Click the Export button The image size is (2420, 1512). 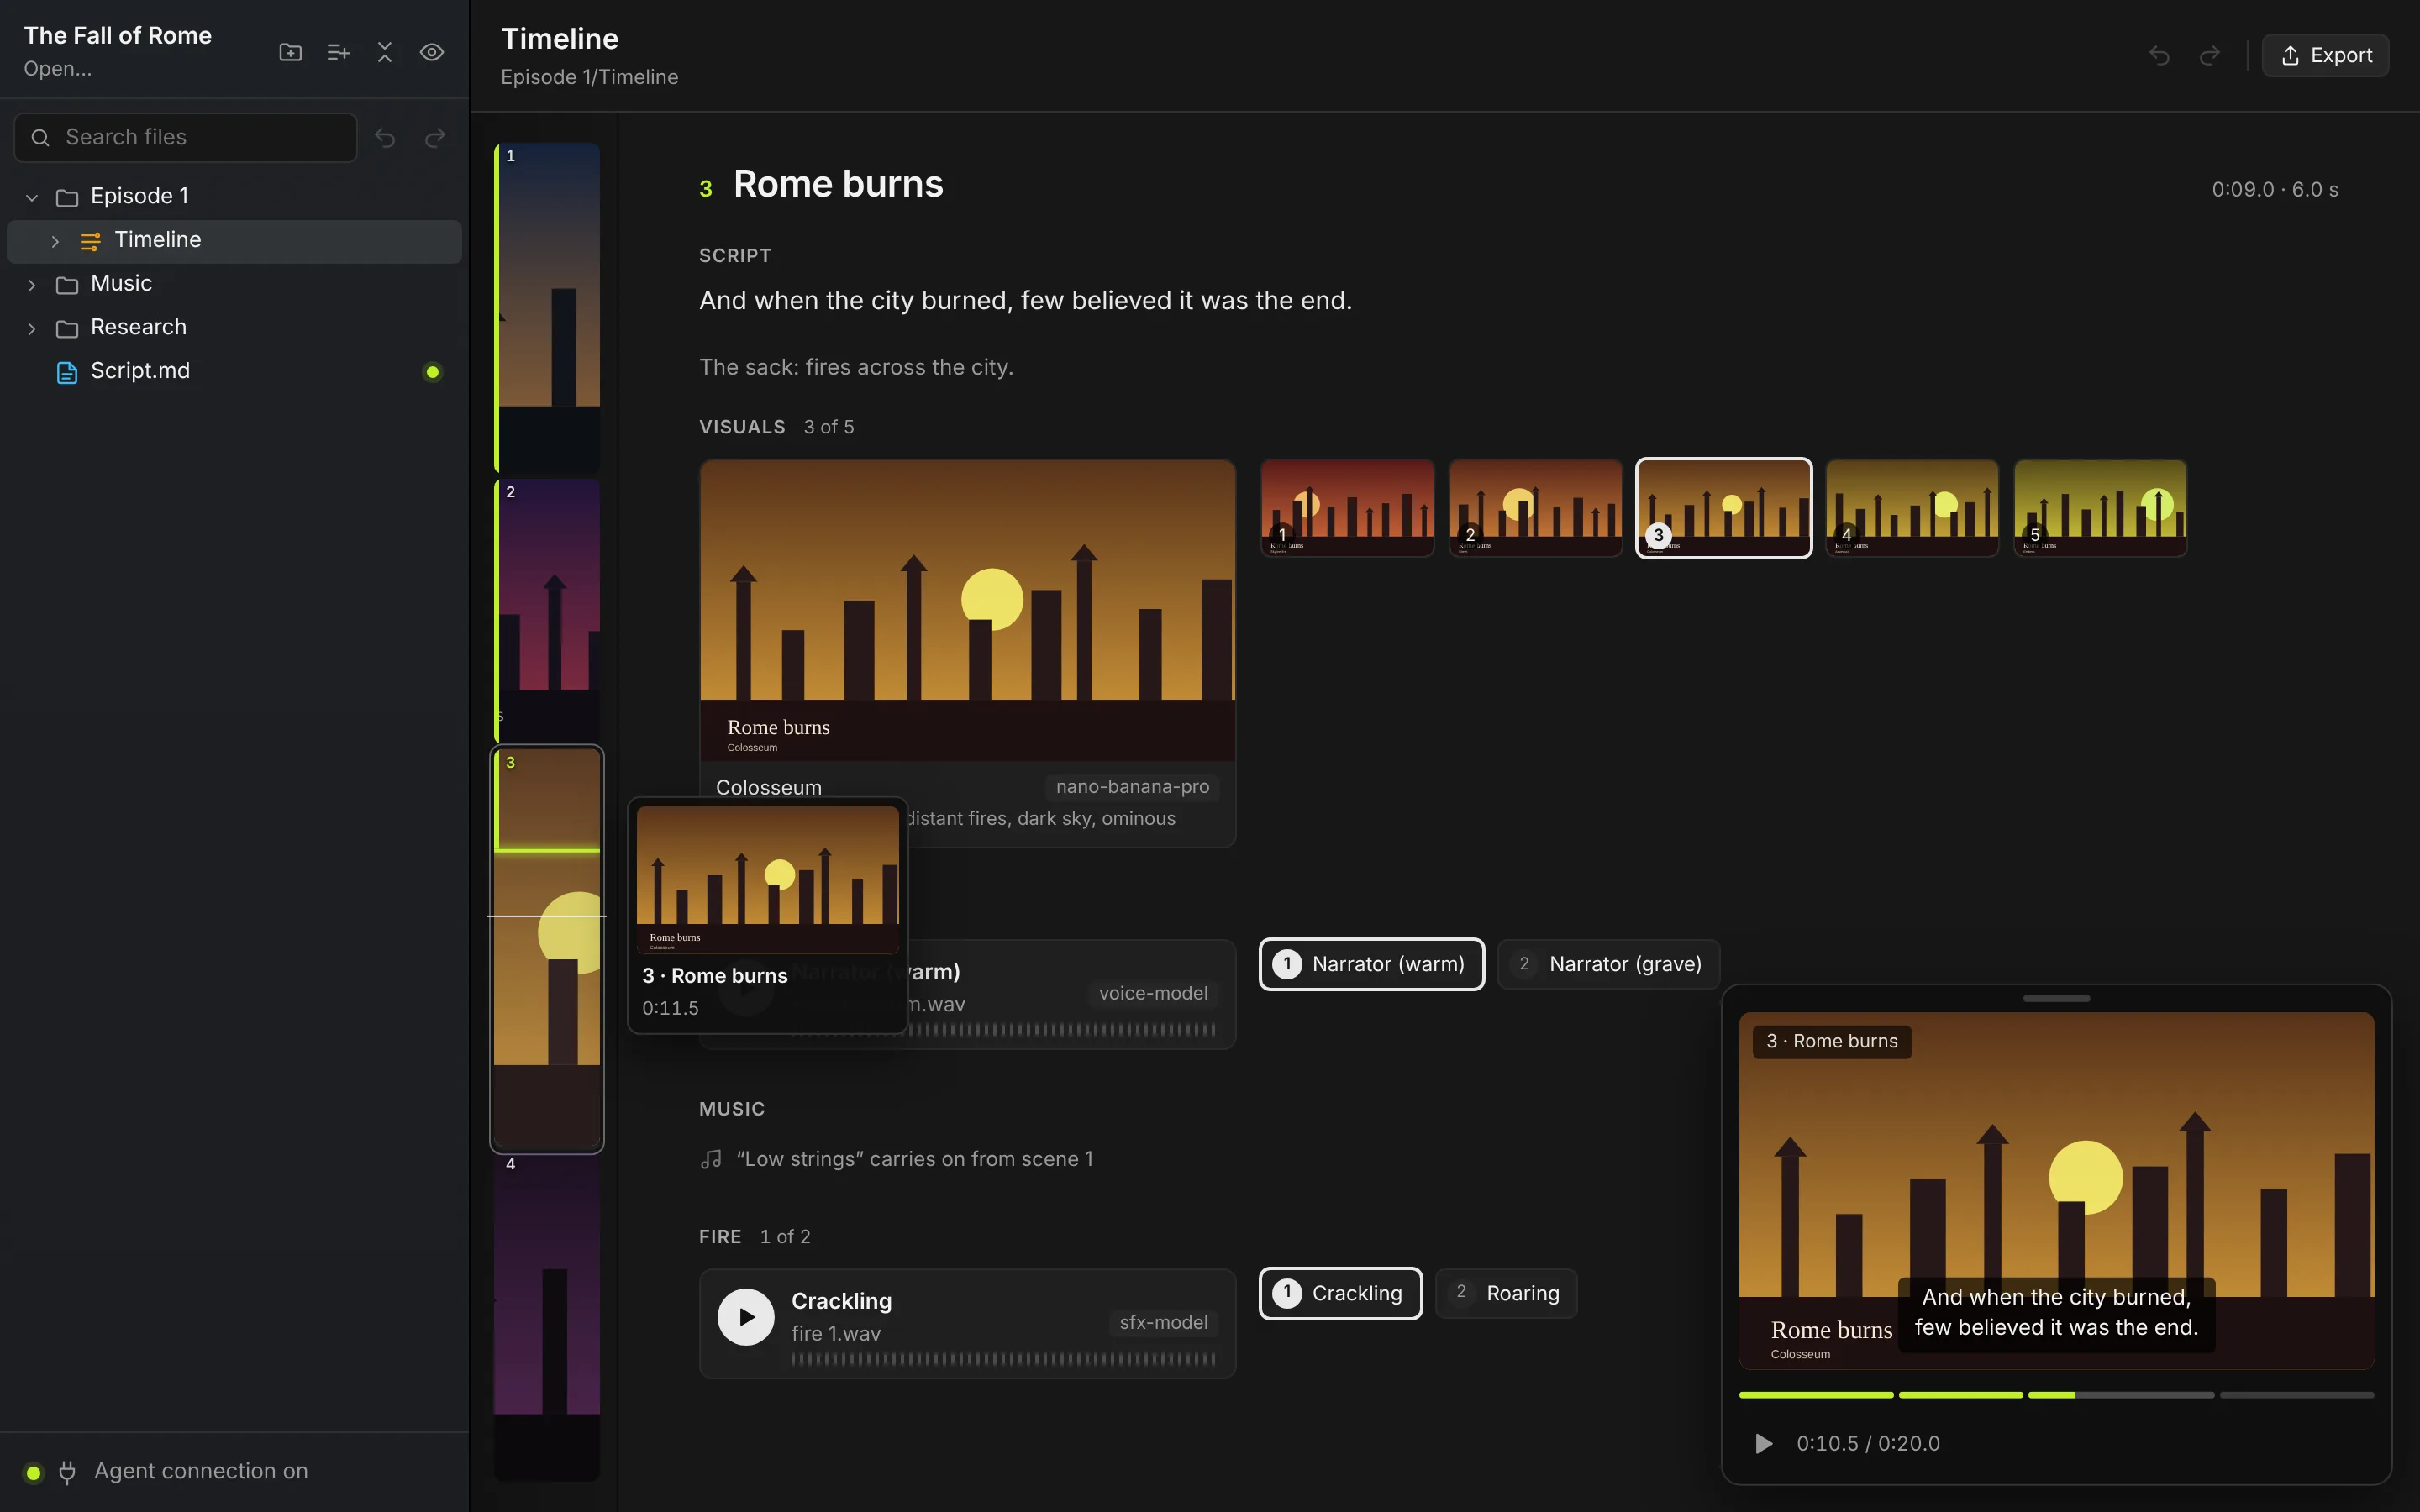2326,55
